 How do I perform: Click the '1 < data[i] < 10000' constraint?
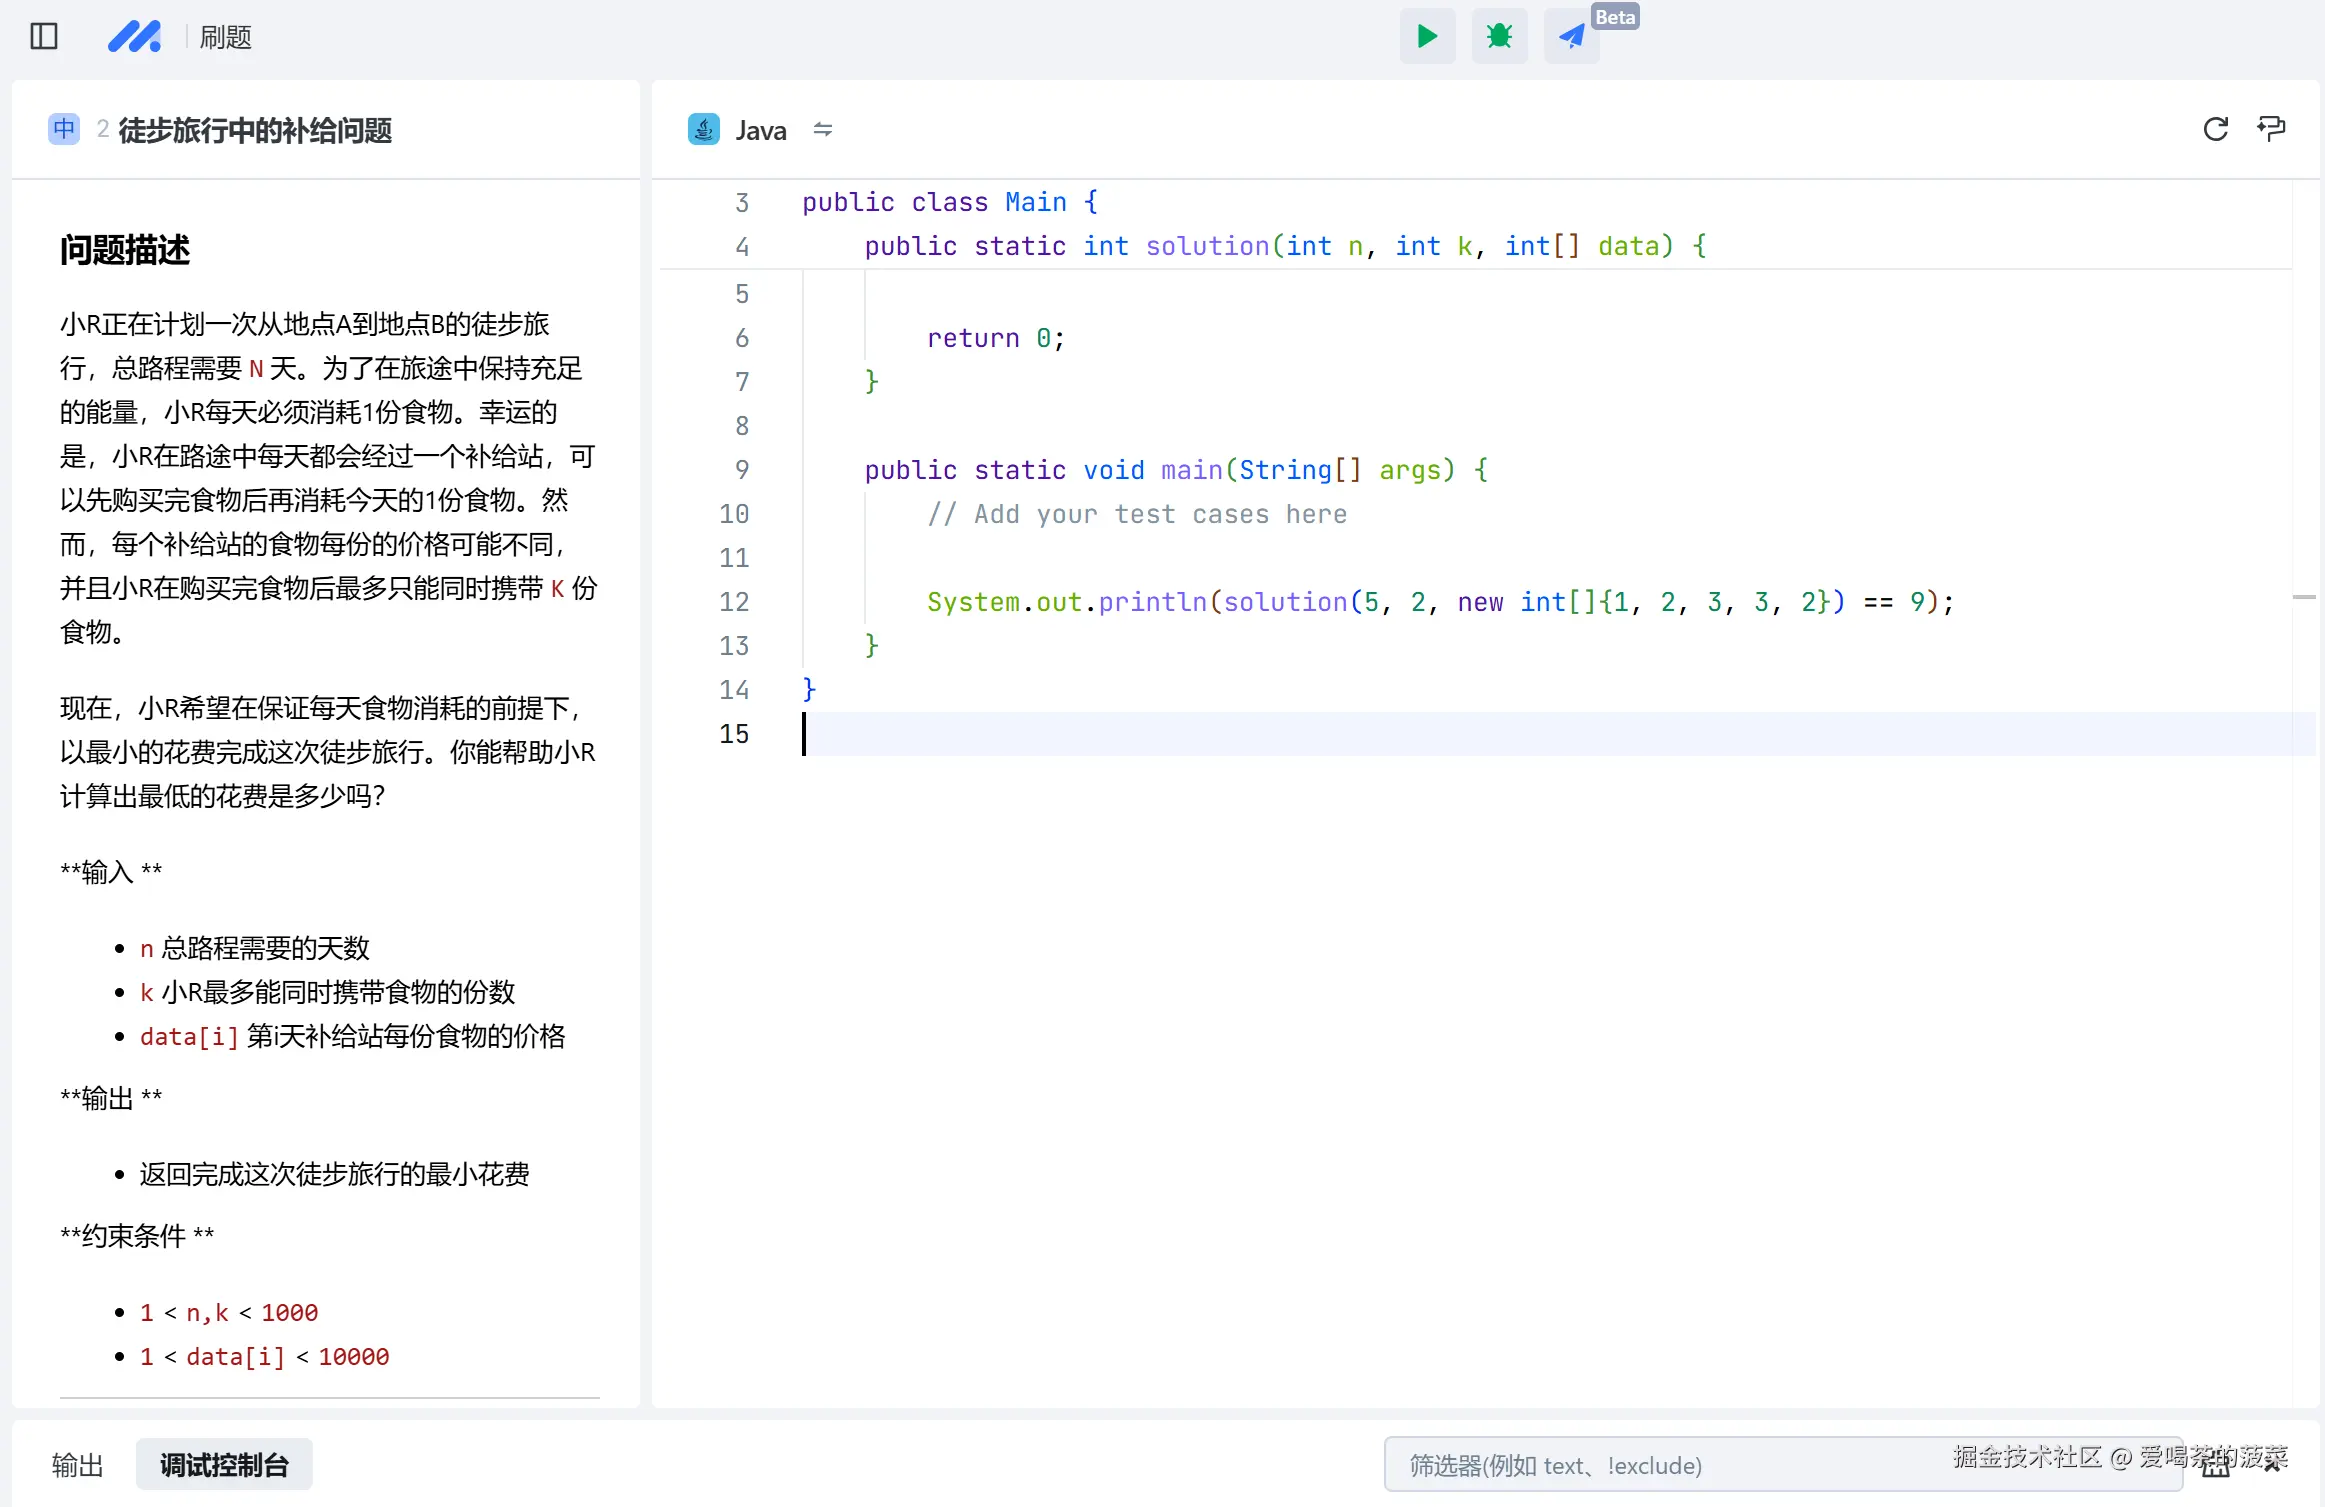265,1356
